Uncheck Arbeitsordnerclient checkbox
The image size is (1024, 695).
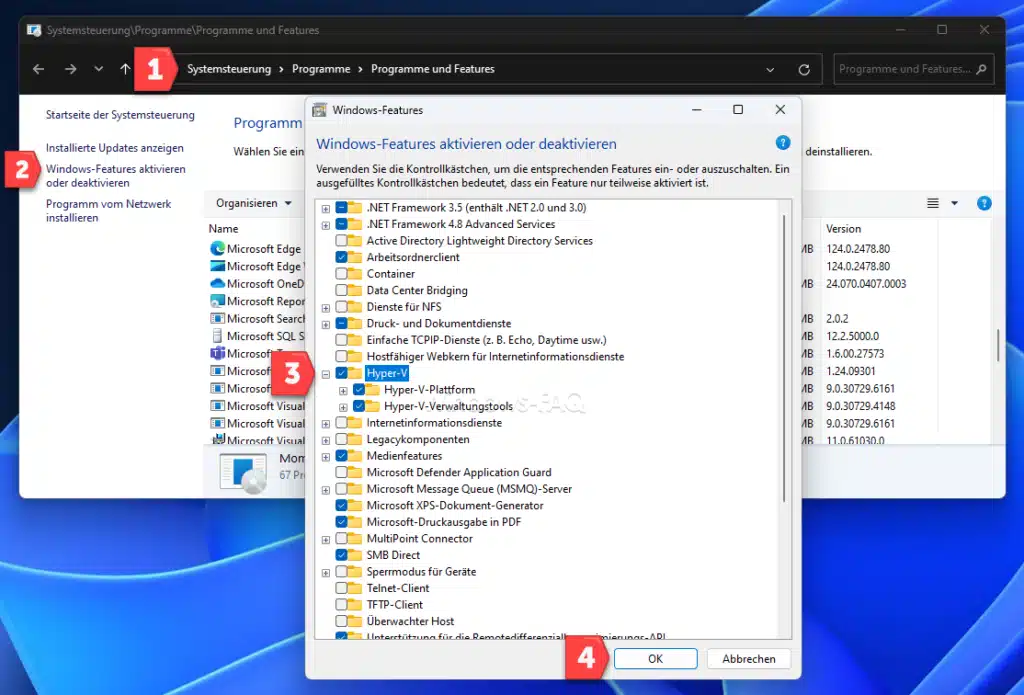point(341,257)
